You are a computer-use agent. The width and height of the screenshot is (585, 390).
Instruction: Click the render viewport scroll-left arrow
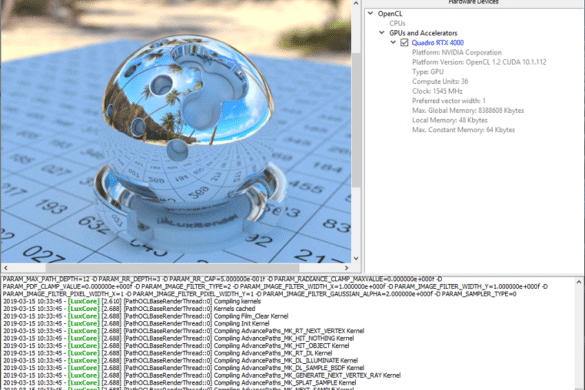(5, 268)
